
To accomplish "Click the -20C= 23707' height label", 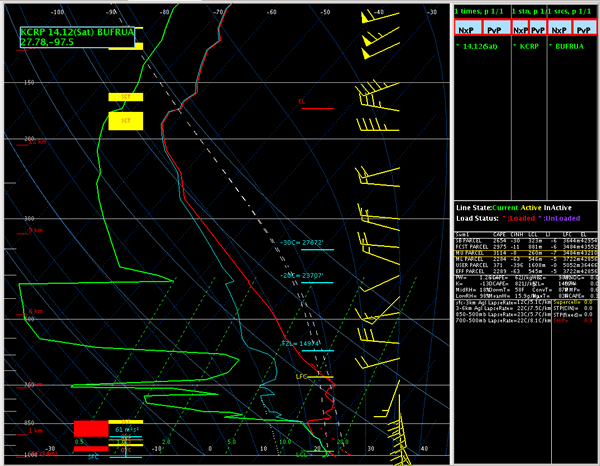I will [302, 275].
